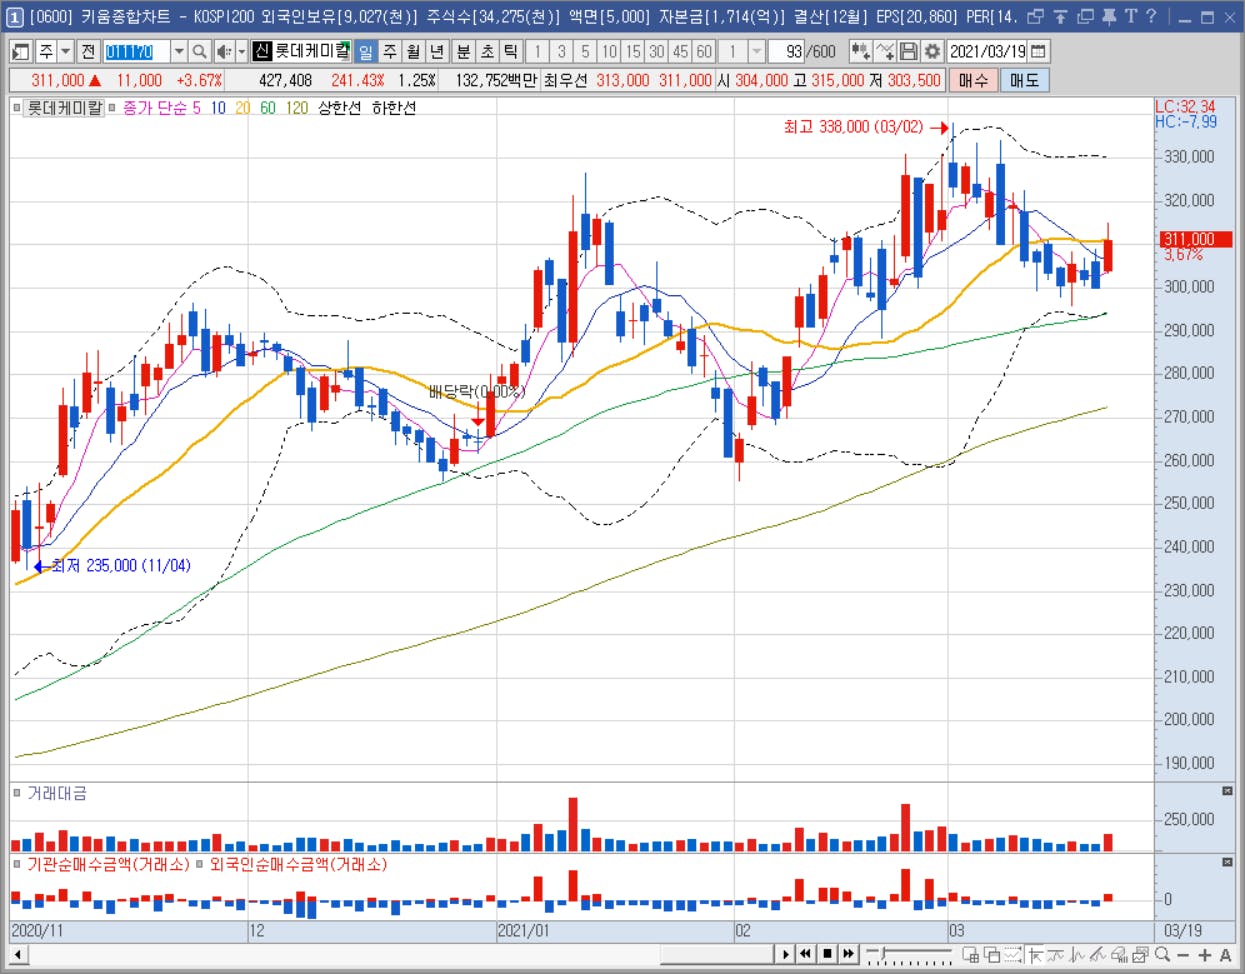The image size is (1245, 974).
Task: Click the 매도 sell button
Action: (x=1024, y=80)
